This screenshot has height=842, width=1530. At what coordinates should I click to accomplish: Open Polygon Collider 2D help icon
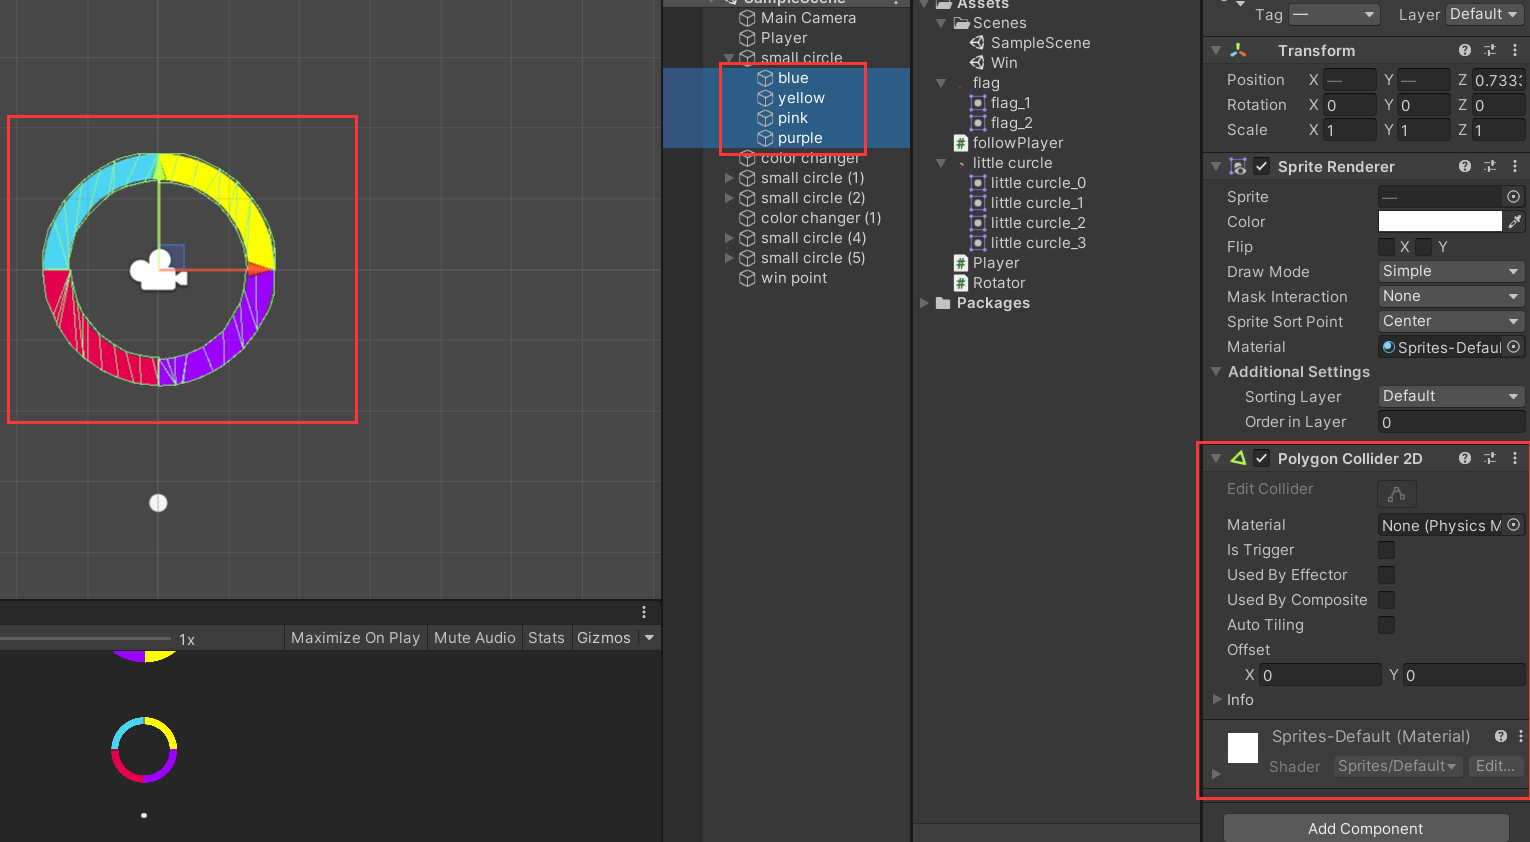coord(1465,458)
